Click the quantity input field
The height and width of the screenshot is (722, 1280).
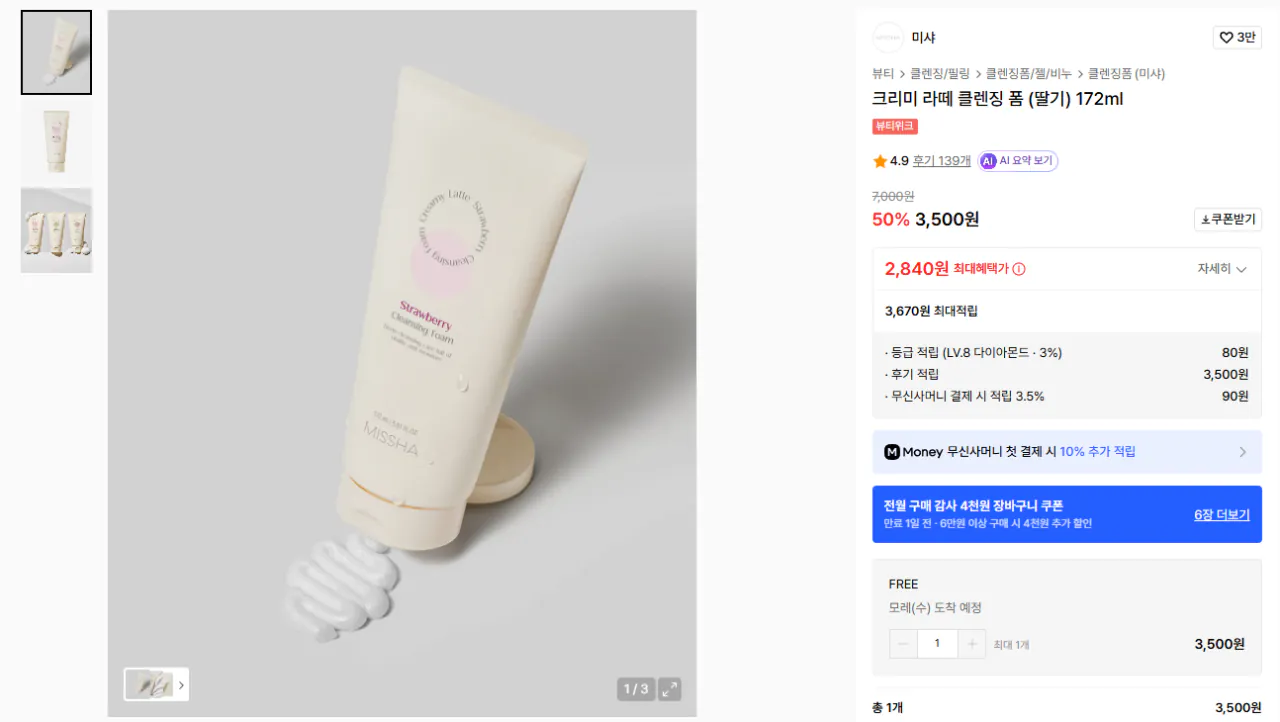pyautogui.click(x=937, y=644)
